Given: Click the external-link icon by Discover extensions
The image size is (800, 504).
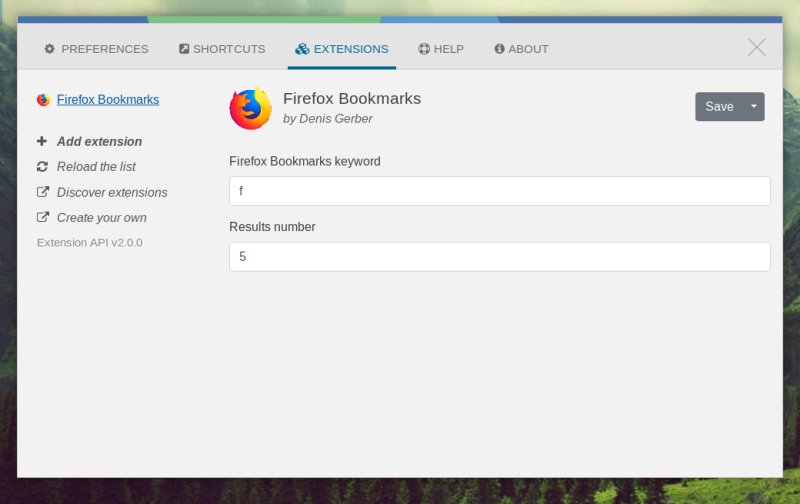Looking at the screenshot, I should point(43,192).
